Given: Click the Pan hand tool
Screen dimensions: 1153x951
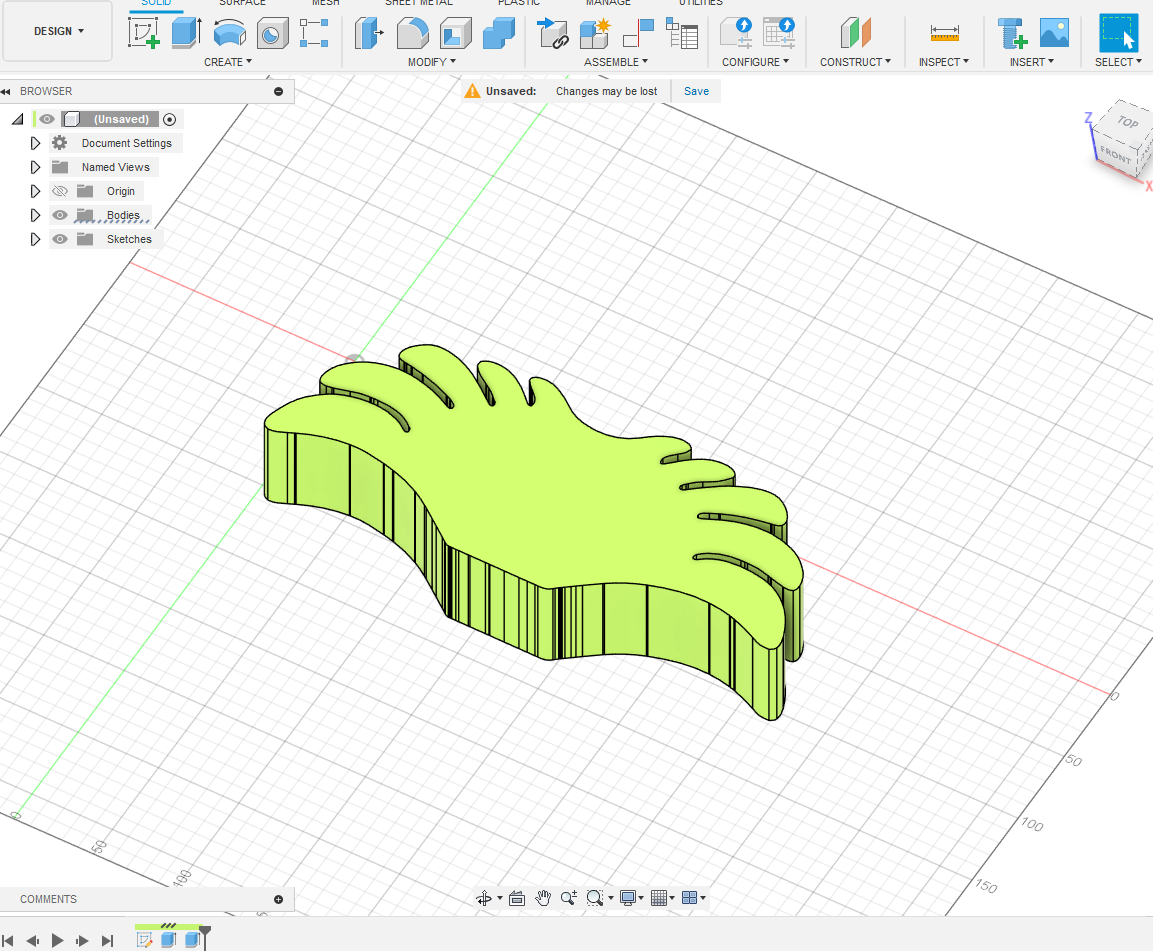Looking at the screenshot, I should pyautogui.click(x=543, y=898).
